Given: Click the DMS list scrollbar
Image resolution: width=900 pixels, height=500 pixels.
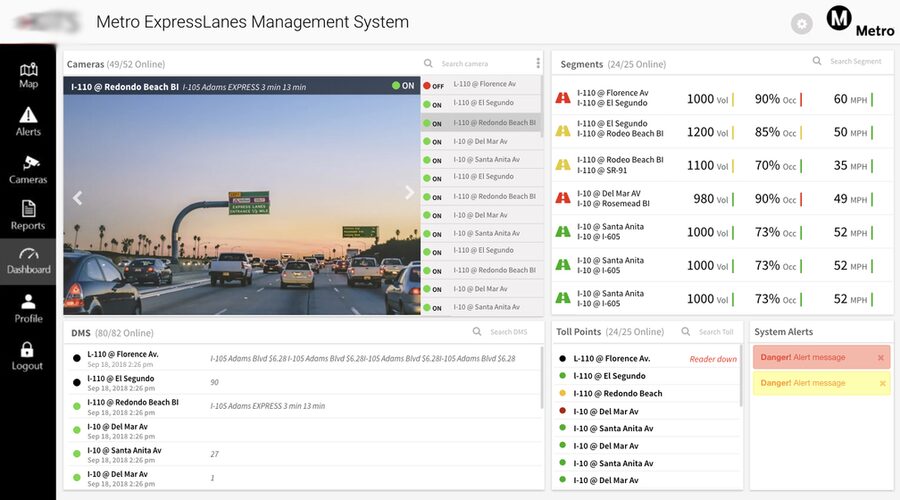Looking at the screenshot, I should pyautogui.click(x=542, y=377).
